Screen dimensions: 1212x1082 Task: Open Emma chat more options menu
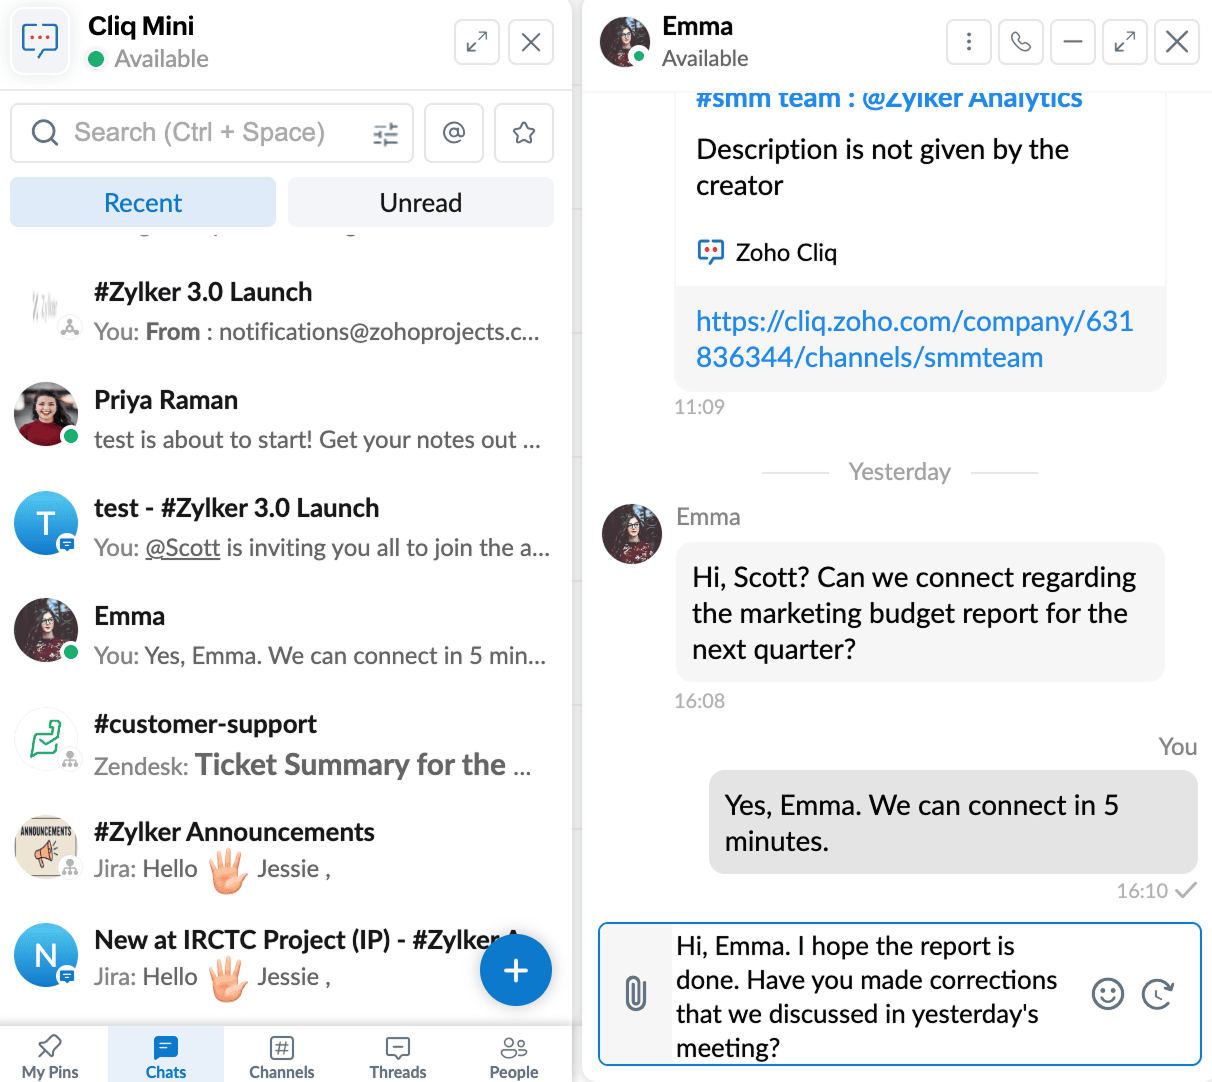tap(969, 42)
